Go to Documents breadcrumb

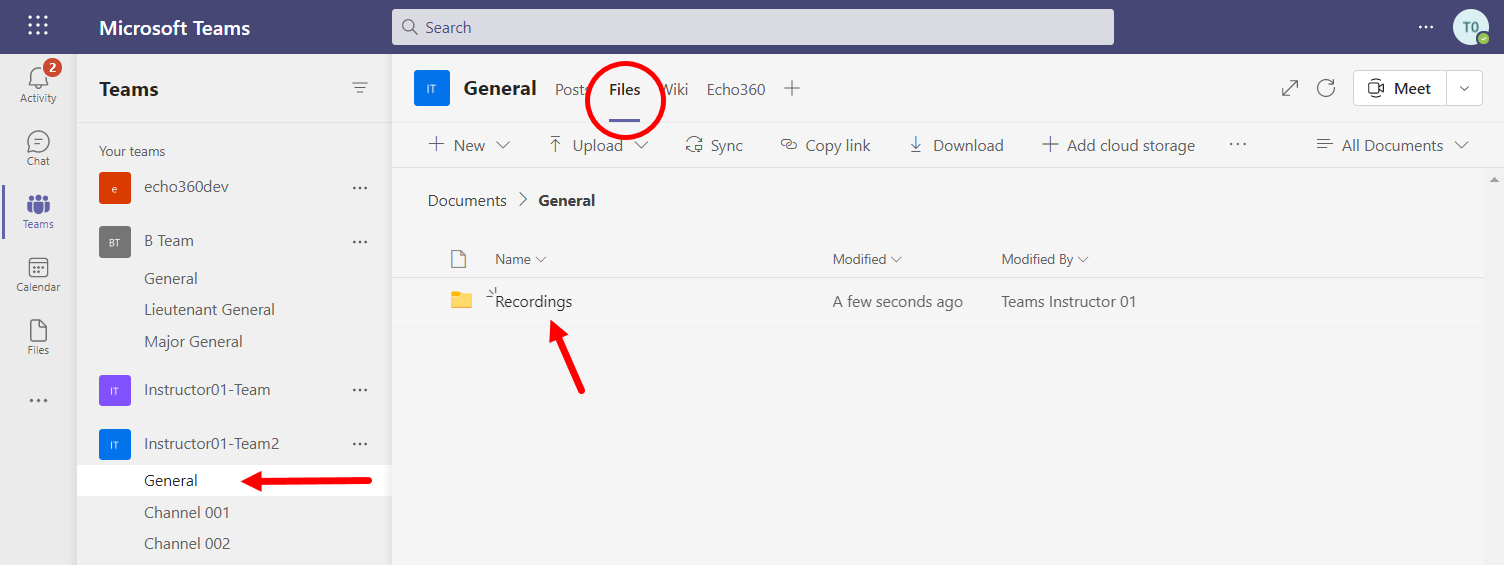coord(467,200)
